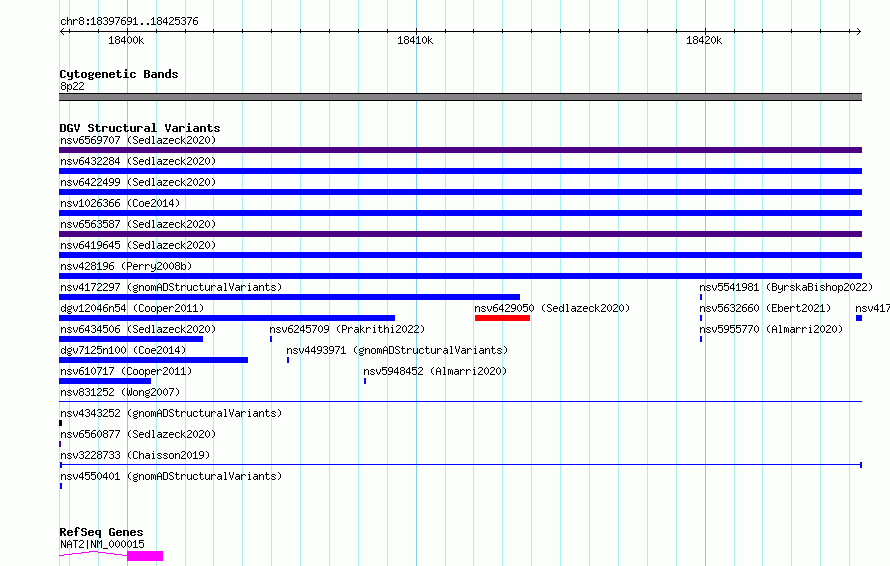
Task: Open nsv6560877 (Sedlazeck2020) label
Action: point(138,434)
